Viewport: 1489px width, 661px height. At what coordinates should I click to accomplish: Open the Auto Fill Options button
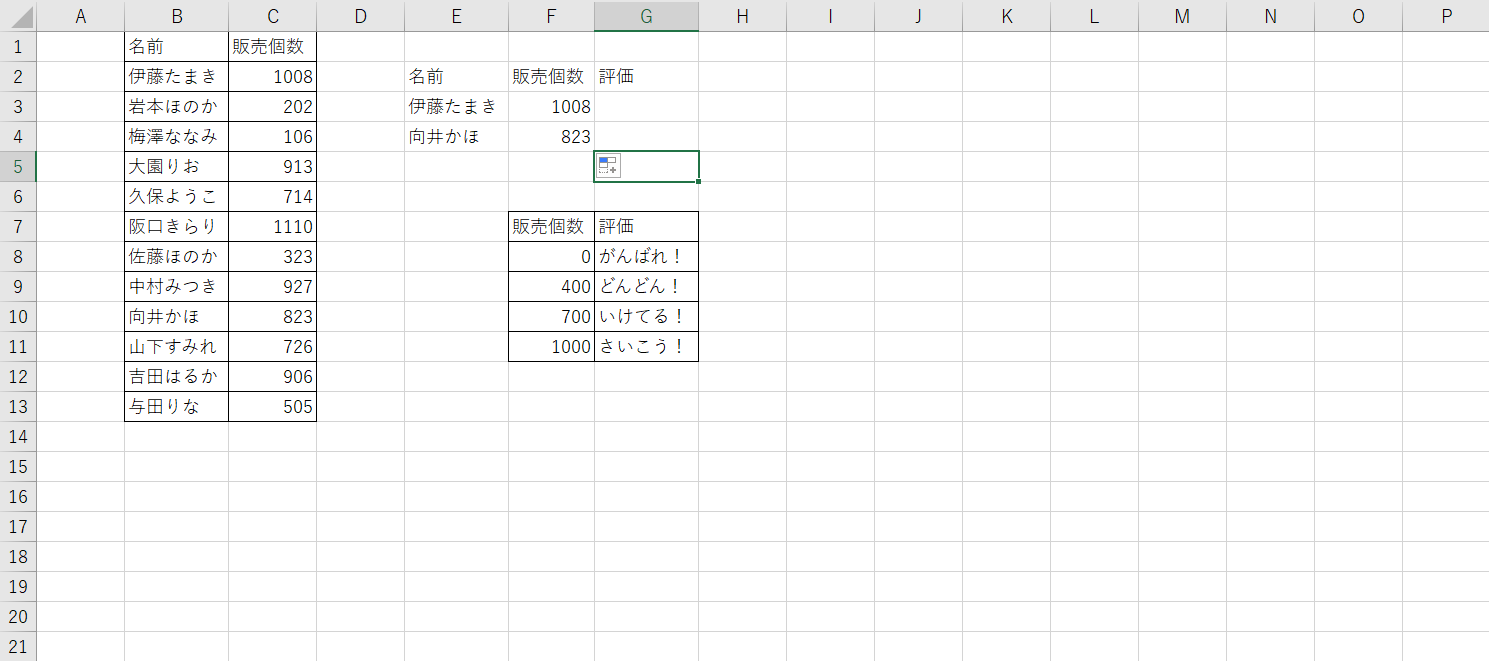pyautogui.click(x=608, y=166)
